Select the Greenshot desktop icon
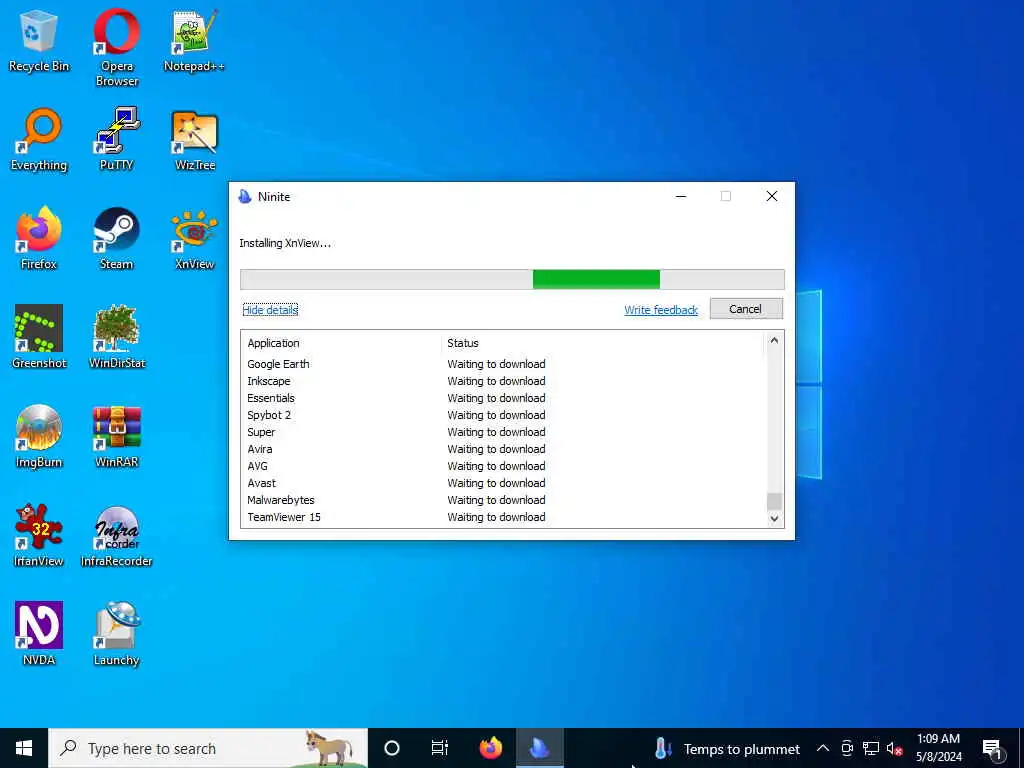Viewport: 1024px width, 768px height. (39, 337)
